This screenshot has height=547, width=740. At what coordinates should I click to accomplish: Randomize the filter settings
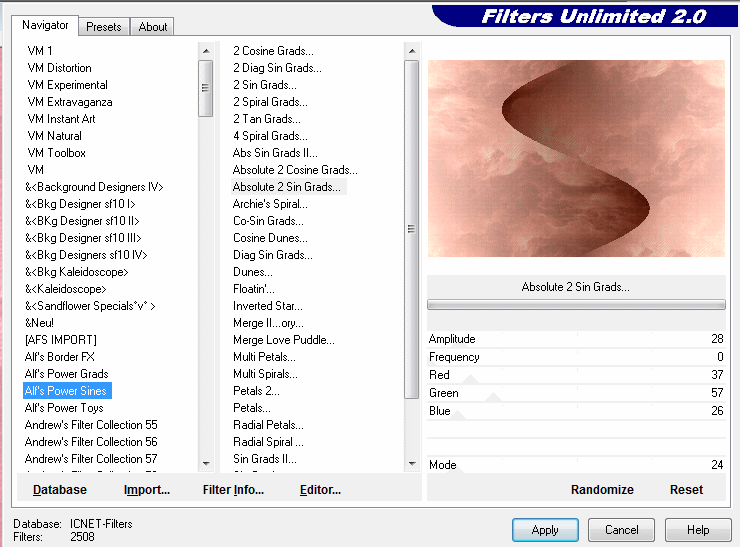(602, 490)
